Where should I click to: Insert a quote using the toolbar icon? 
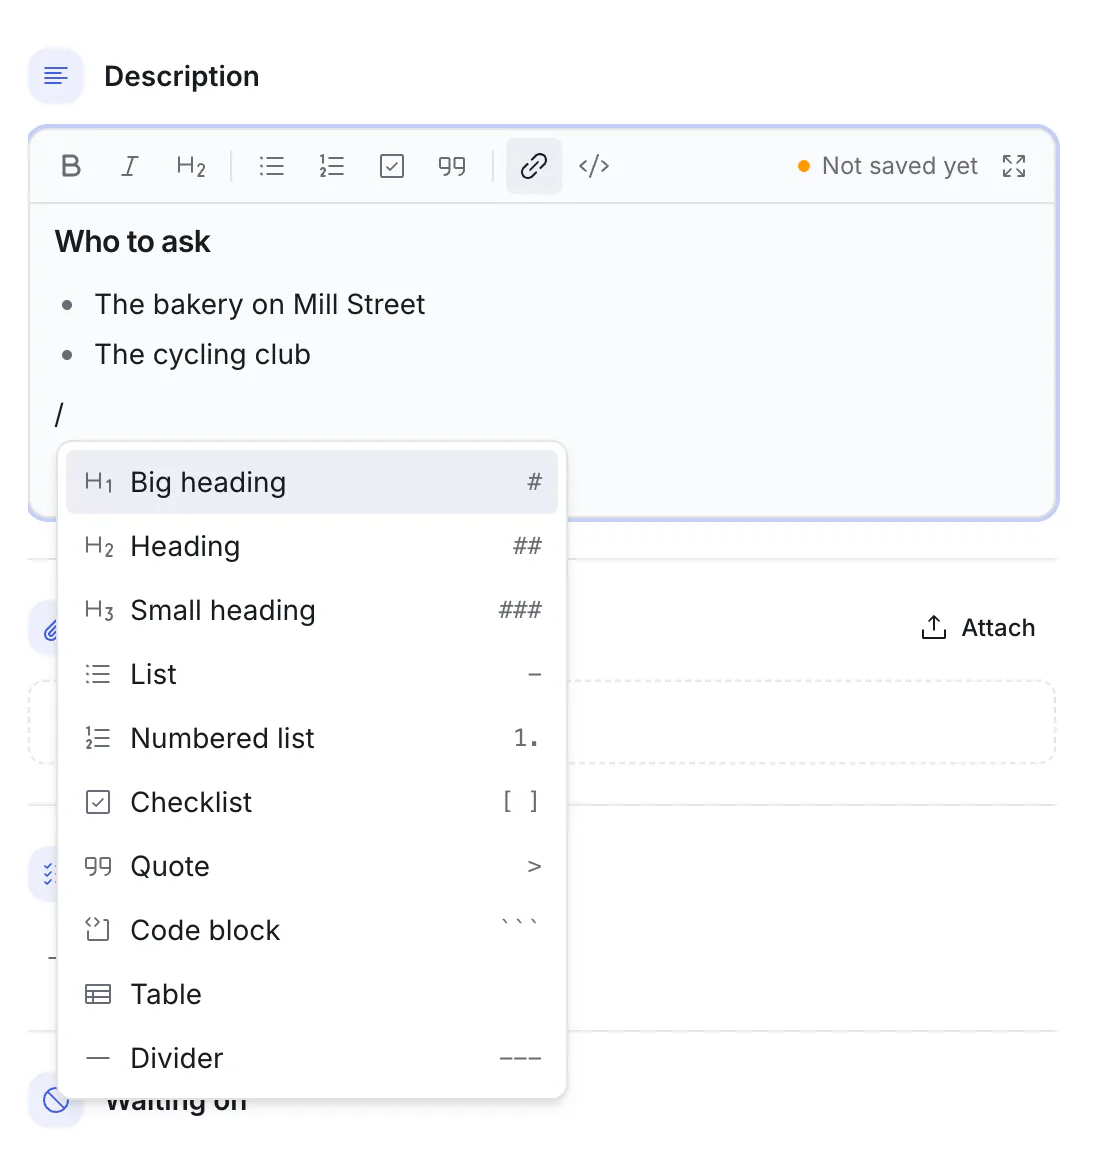[452, 166]
